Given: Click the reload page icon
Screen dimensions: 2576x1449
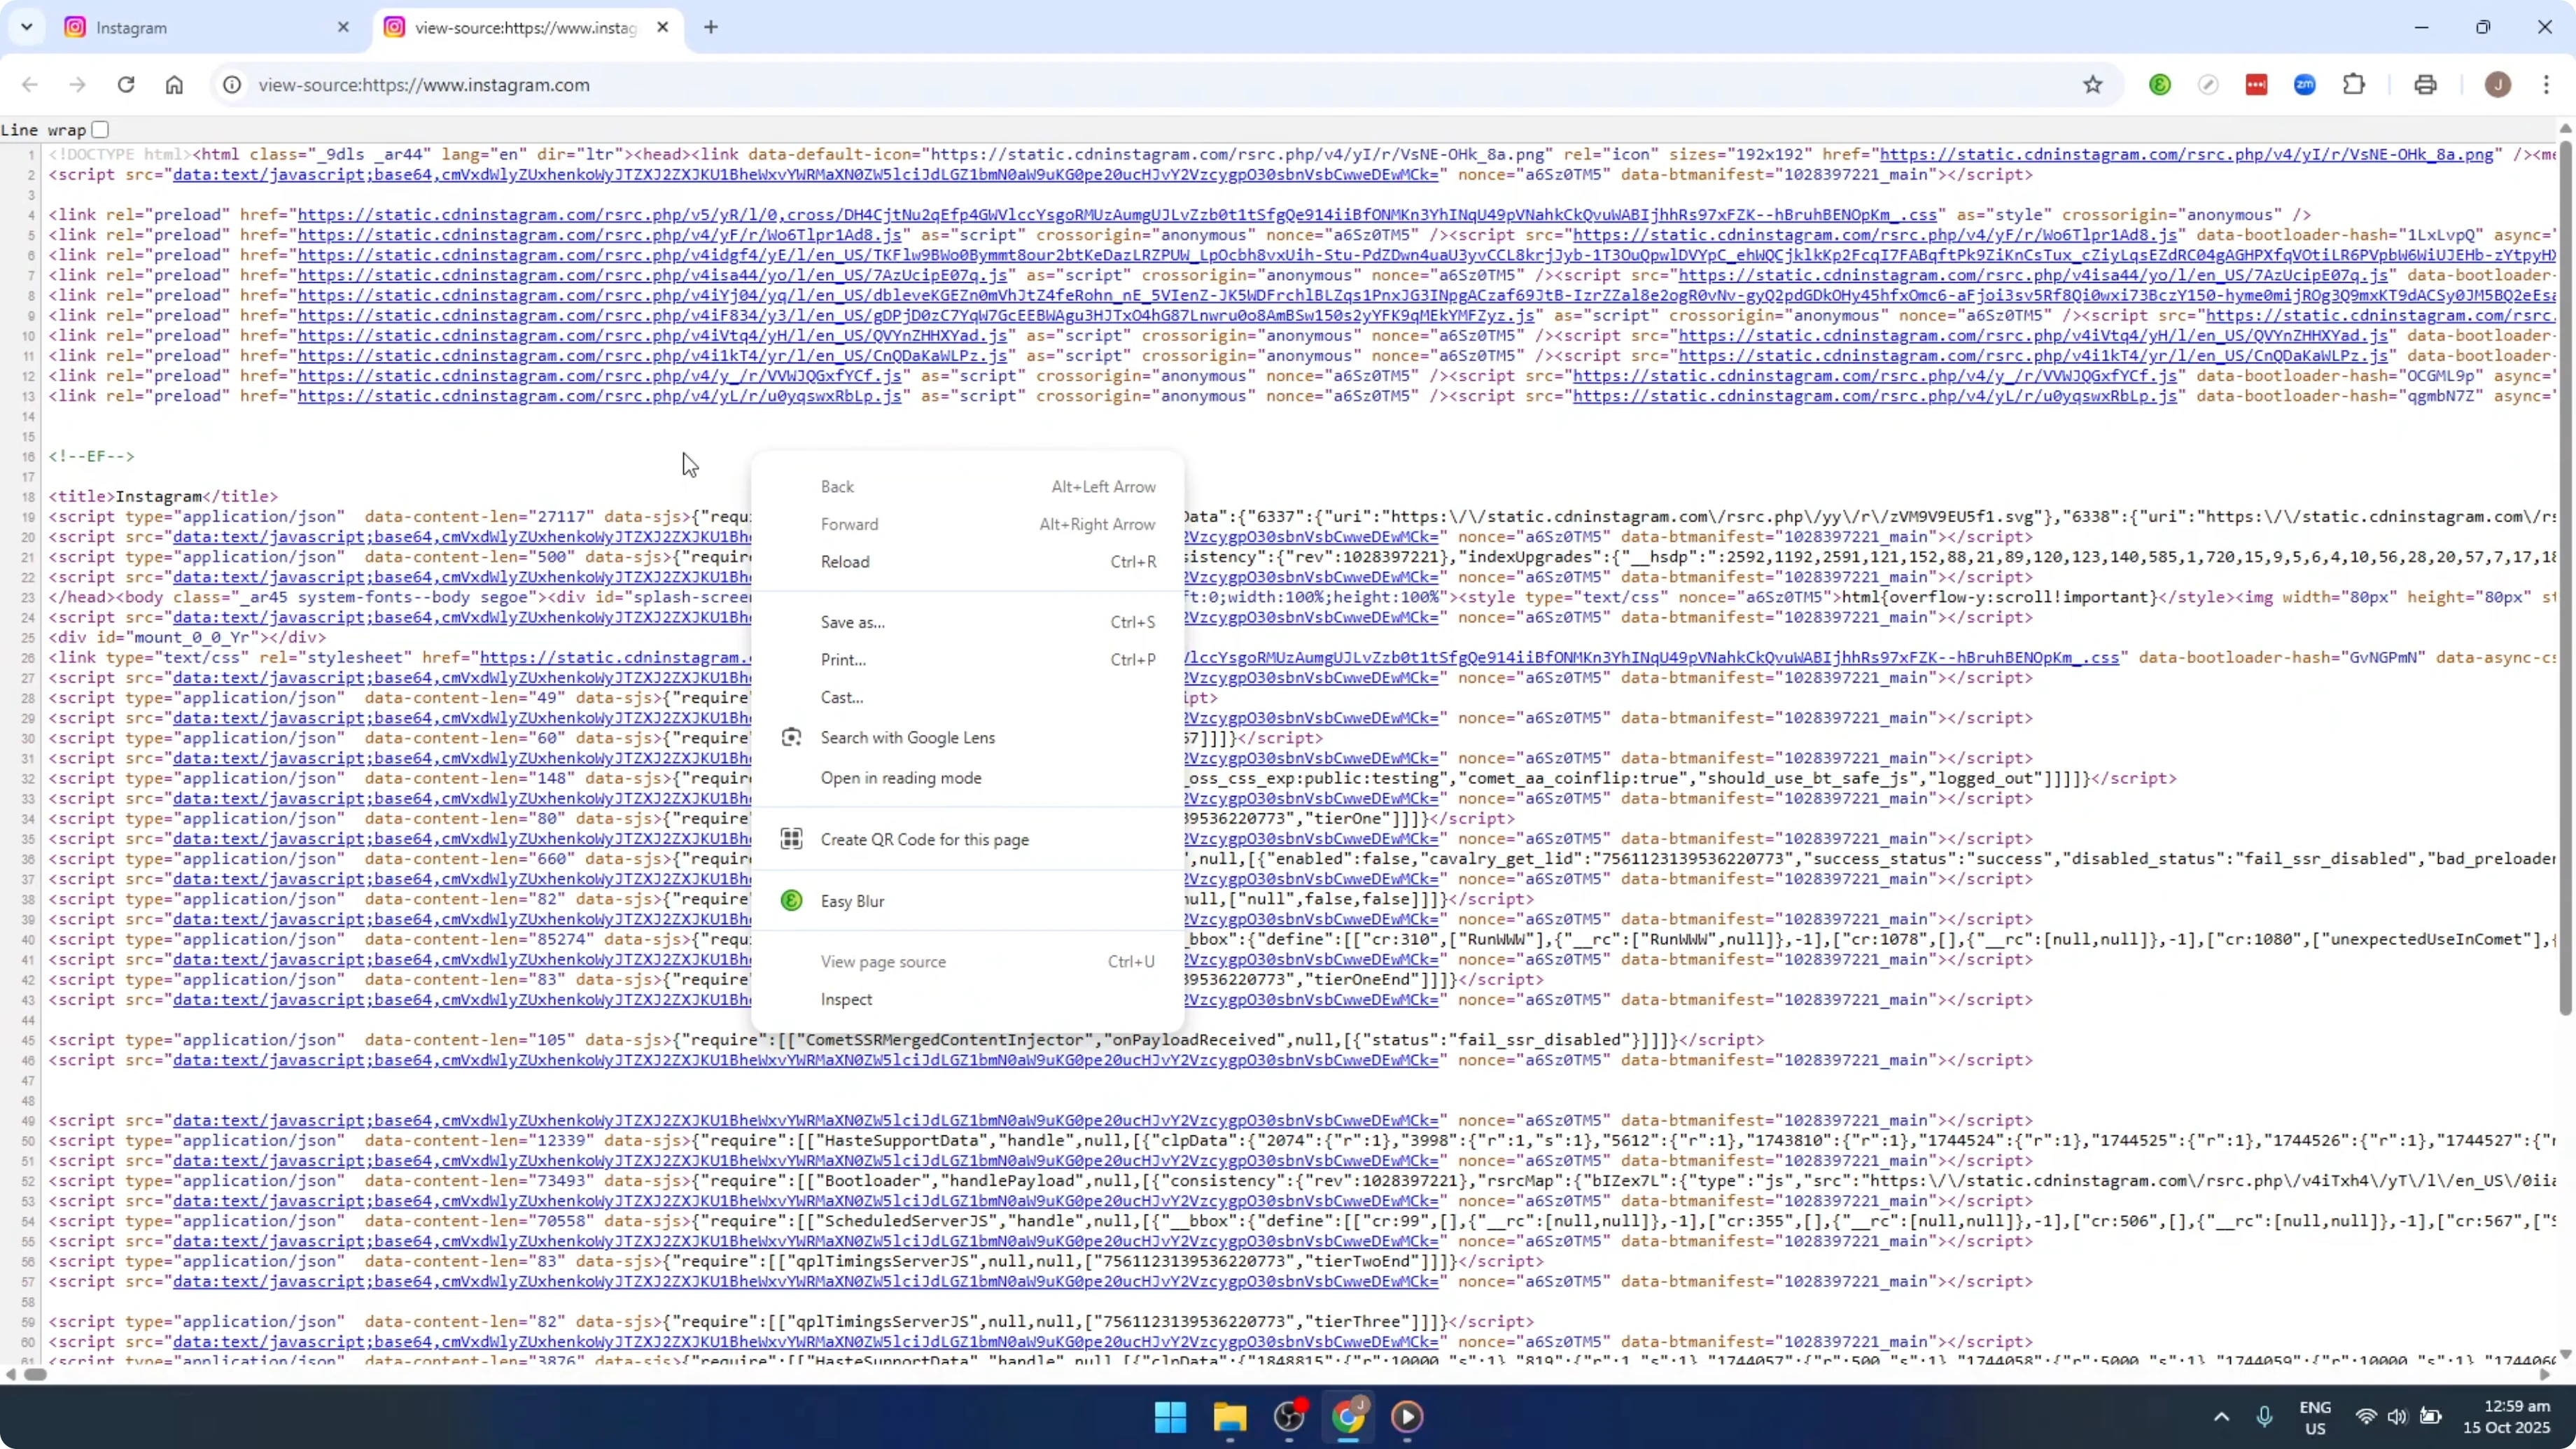Looking at the screenshot, I should pos(126,85).
